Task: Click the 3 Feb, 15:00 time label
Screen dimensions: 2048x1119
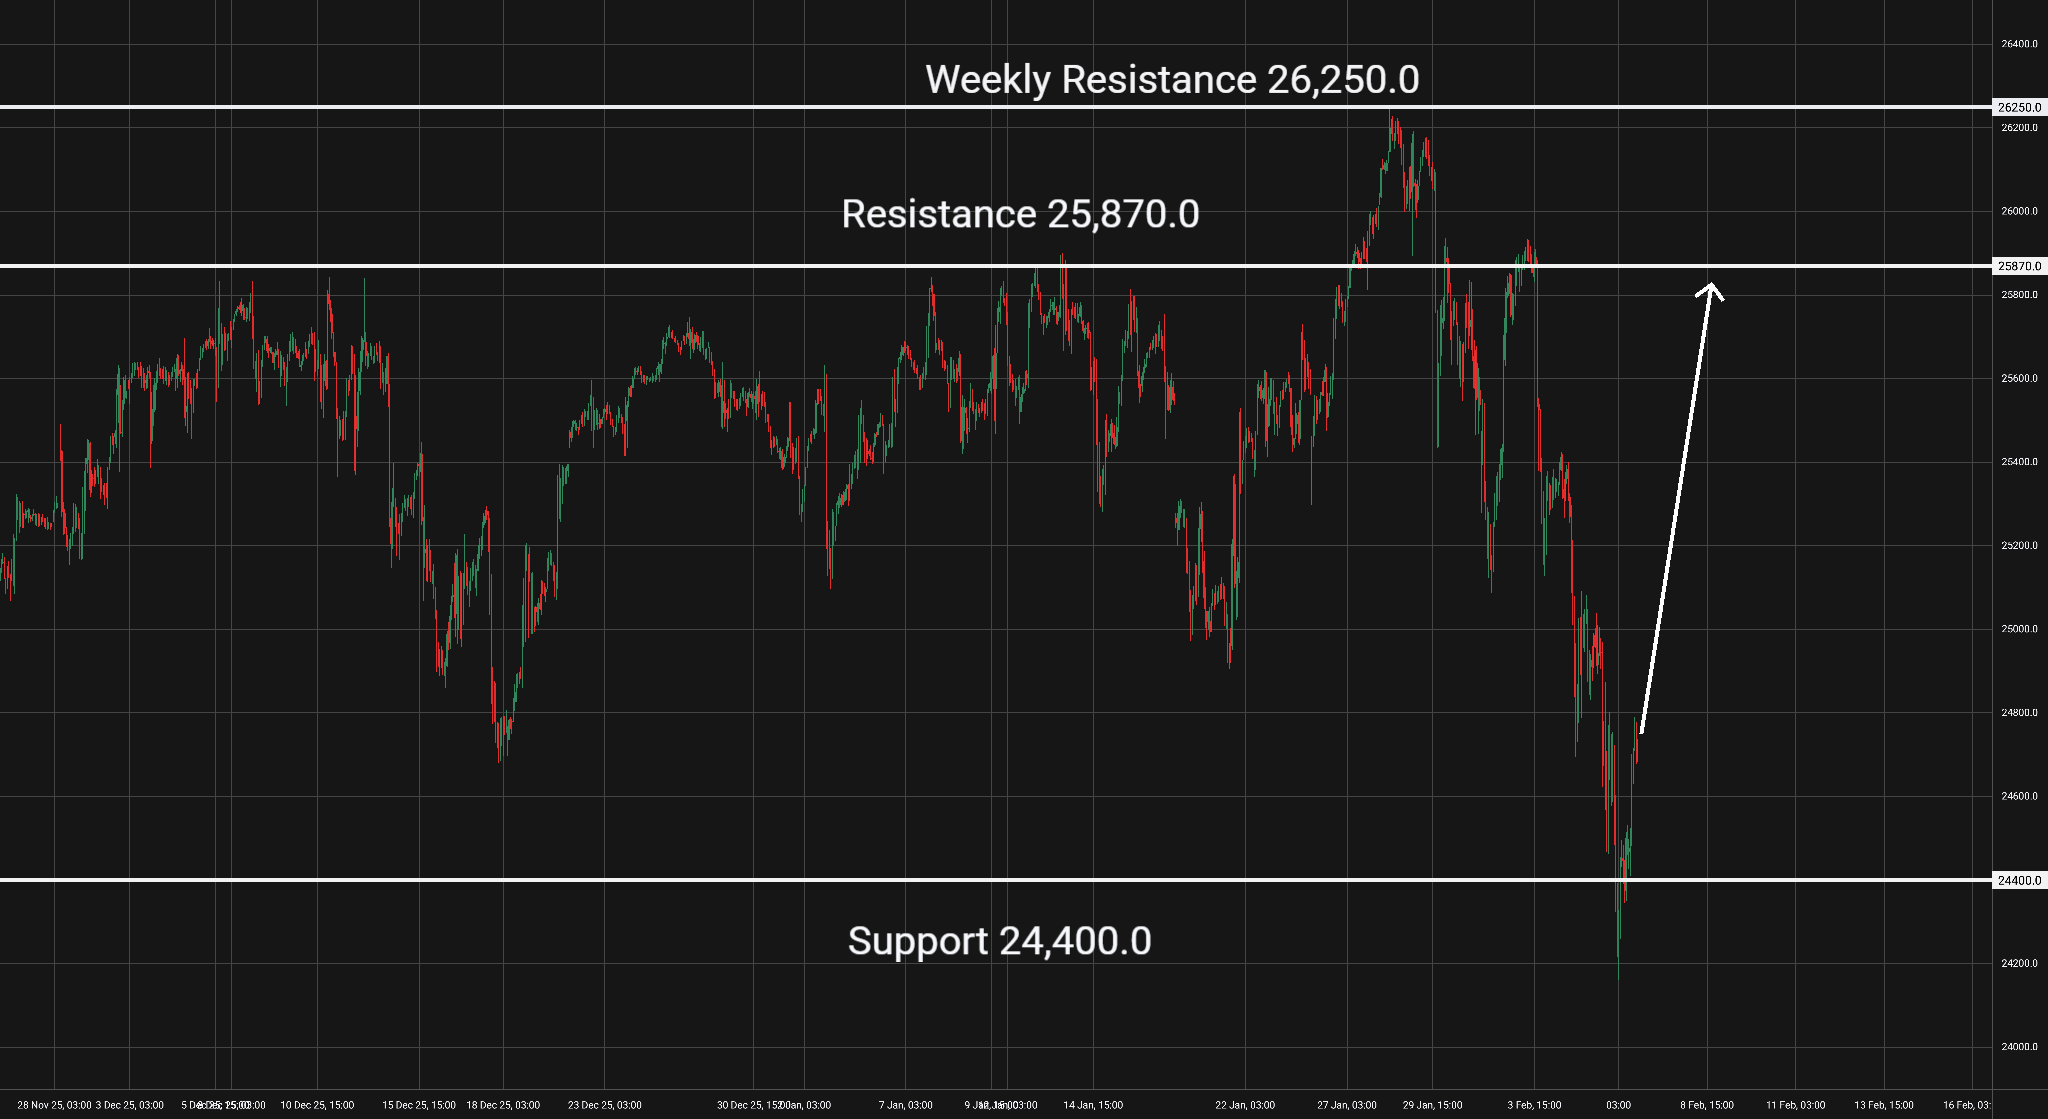Action: [x=1534, y=1105]
